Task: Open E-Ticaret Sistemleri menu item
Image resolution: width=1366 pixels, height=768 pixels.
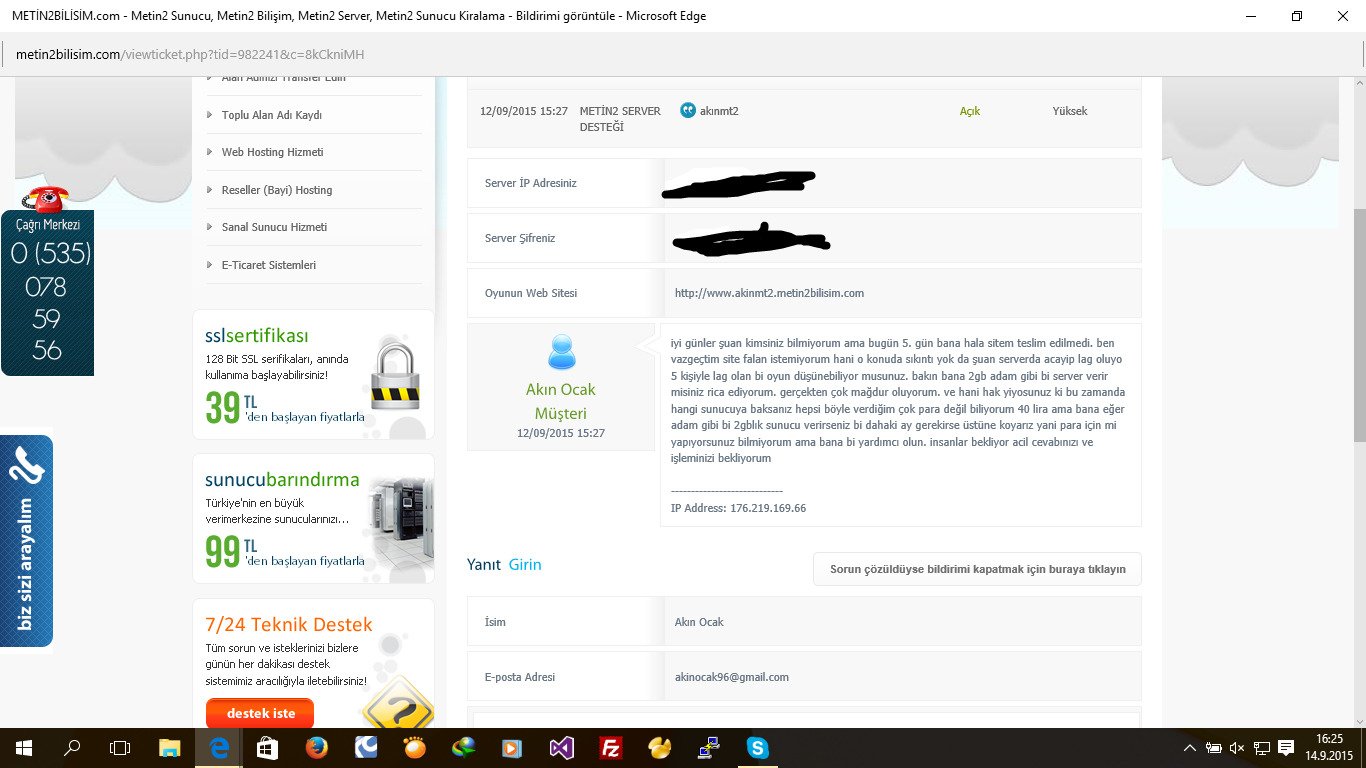Action: pyautogui.click(x=268, y=265)
